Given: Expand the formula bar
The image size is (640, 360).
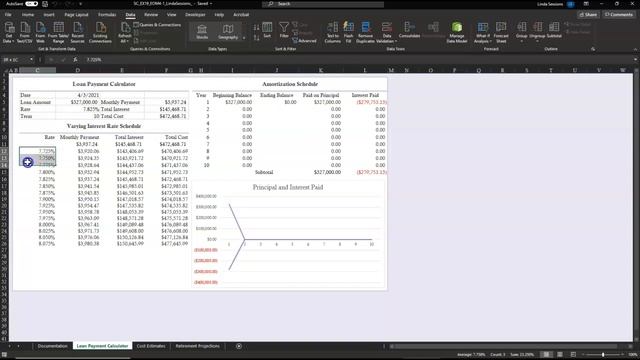Looking at the screenshot, I should coord(635,60).
